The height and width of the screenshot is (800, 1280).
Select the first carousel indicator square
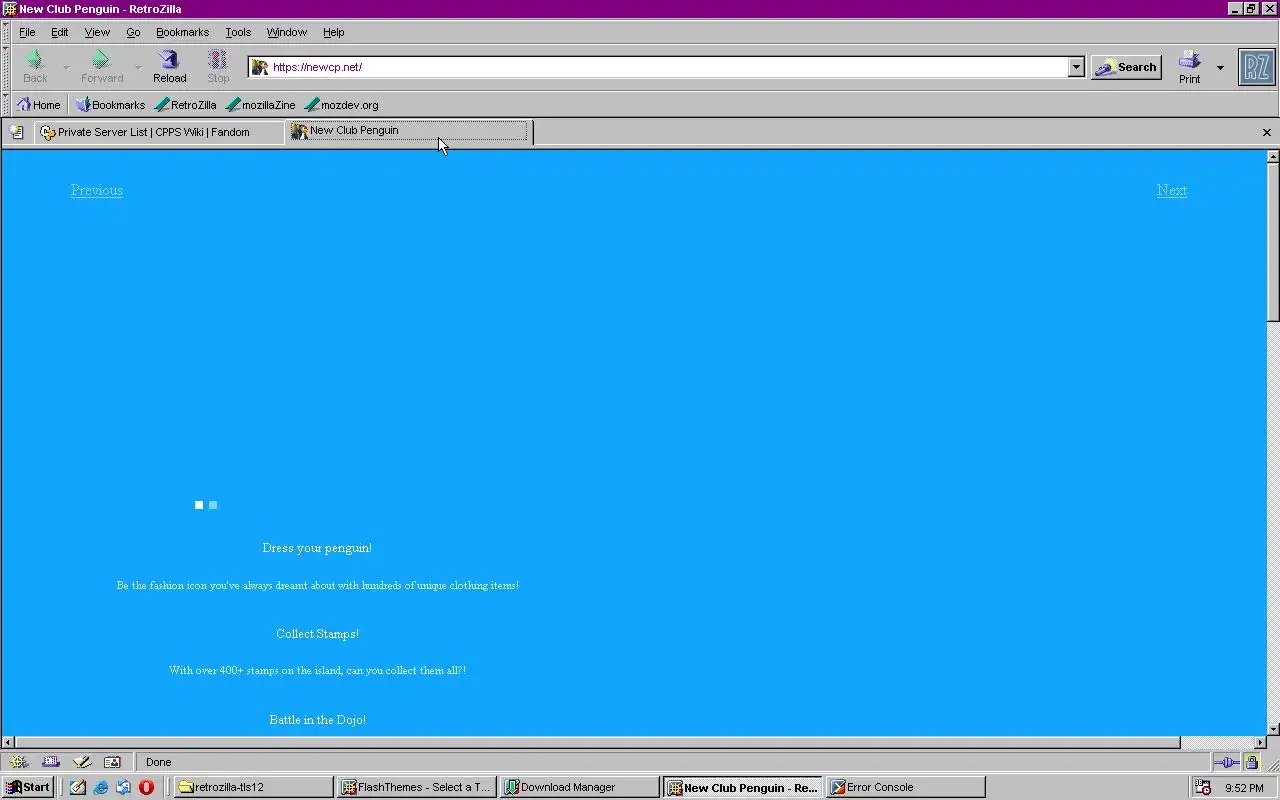tap(199, 505)
